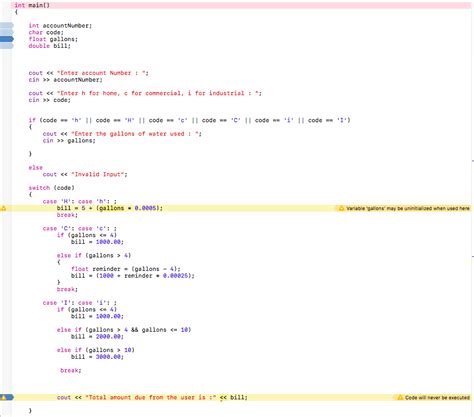Image resolution: width=474 pixels, height=417 pixels.
Task: Click the "Total amount due from the user is" string
Action: tap(151, 397)
